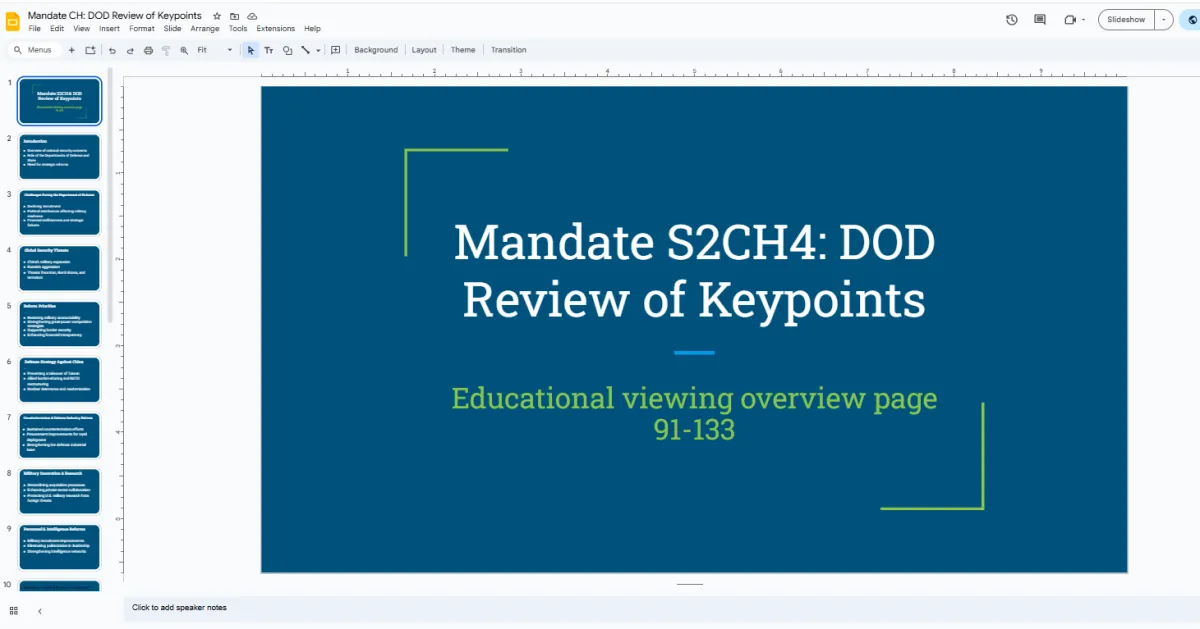The height and width of the screenshot is (629, 1200).
Task: Rename the presentation title
Action: (115, 15)
